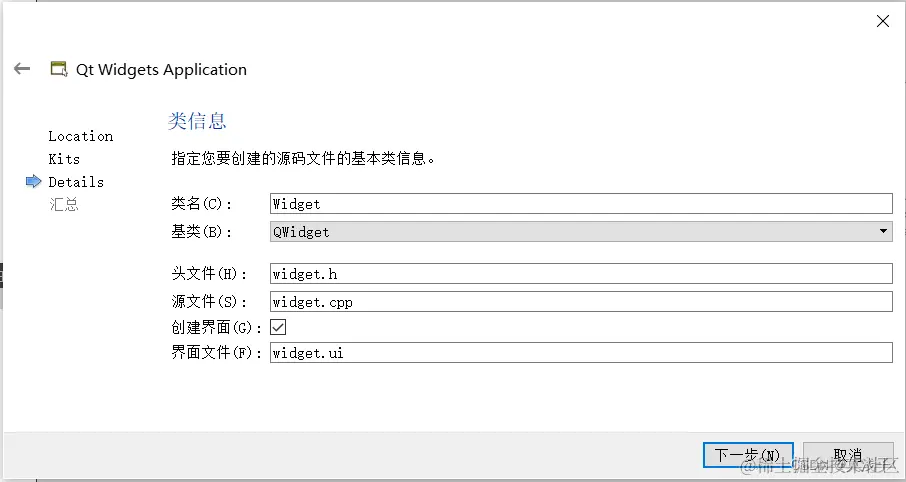The image size is (906, 482).
Task: Click the 下一步(N) button
Action: [748, 455]
